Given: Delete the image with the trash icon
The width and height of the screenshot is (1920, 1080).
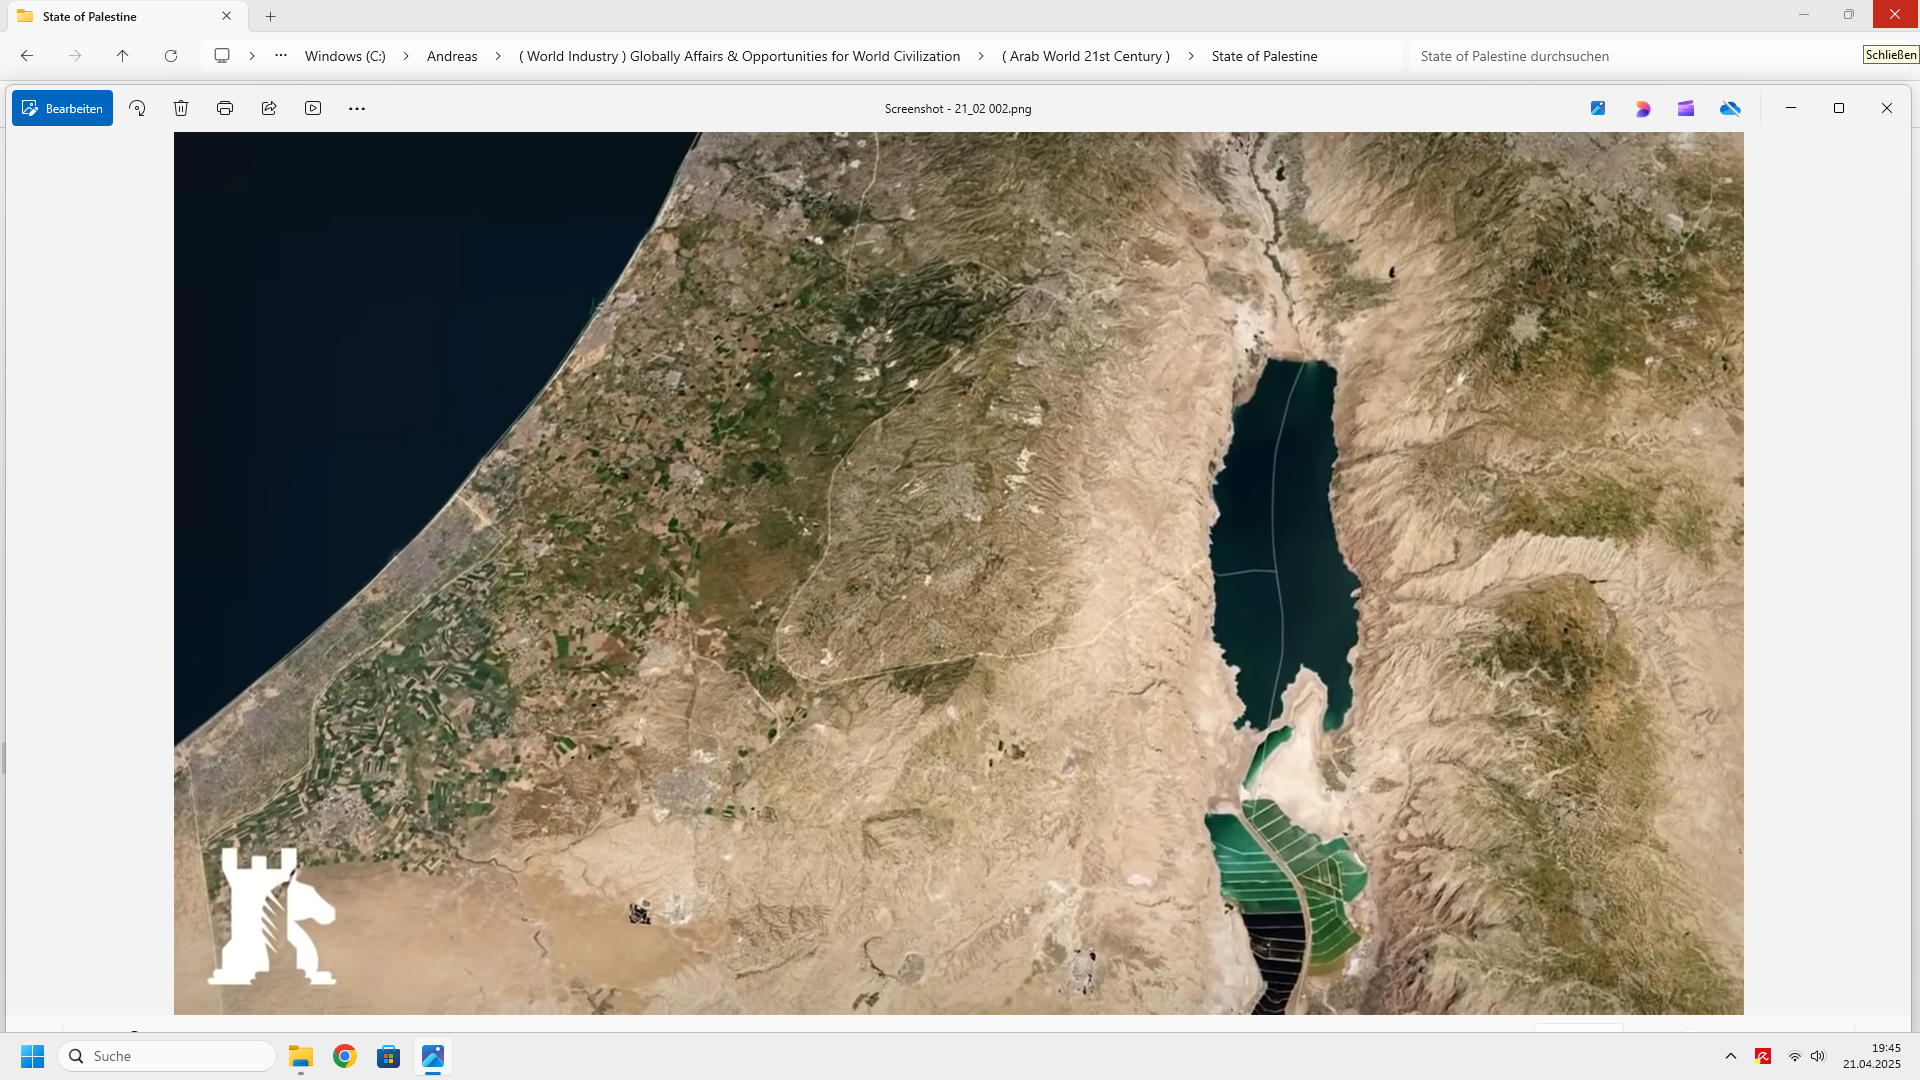Looking at the screenshot, I should pyautogui.click(x=181, y=108).
